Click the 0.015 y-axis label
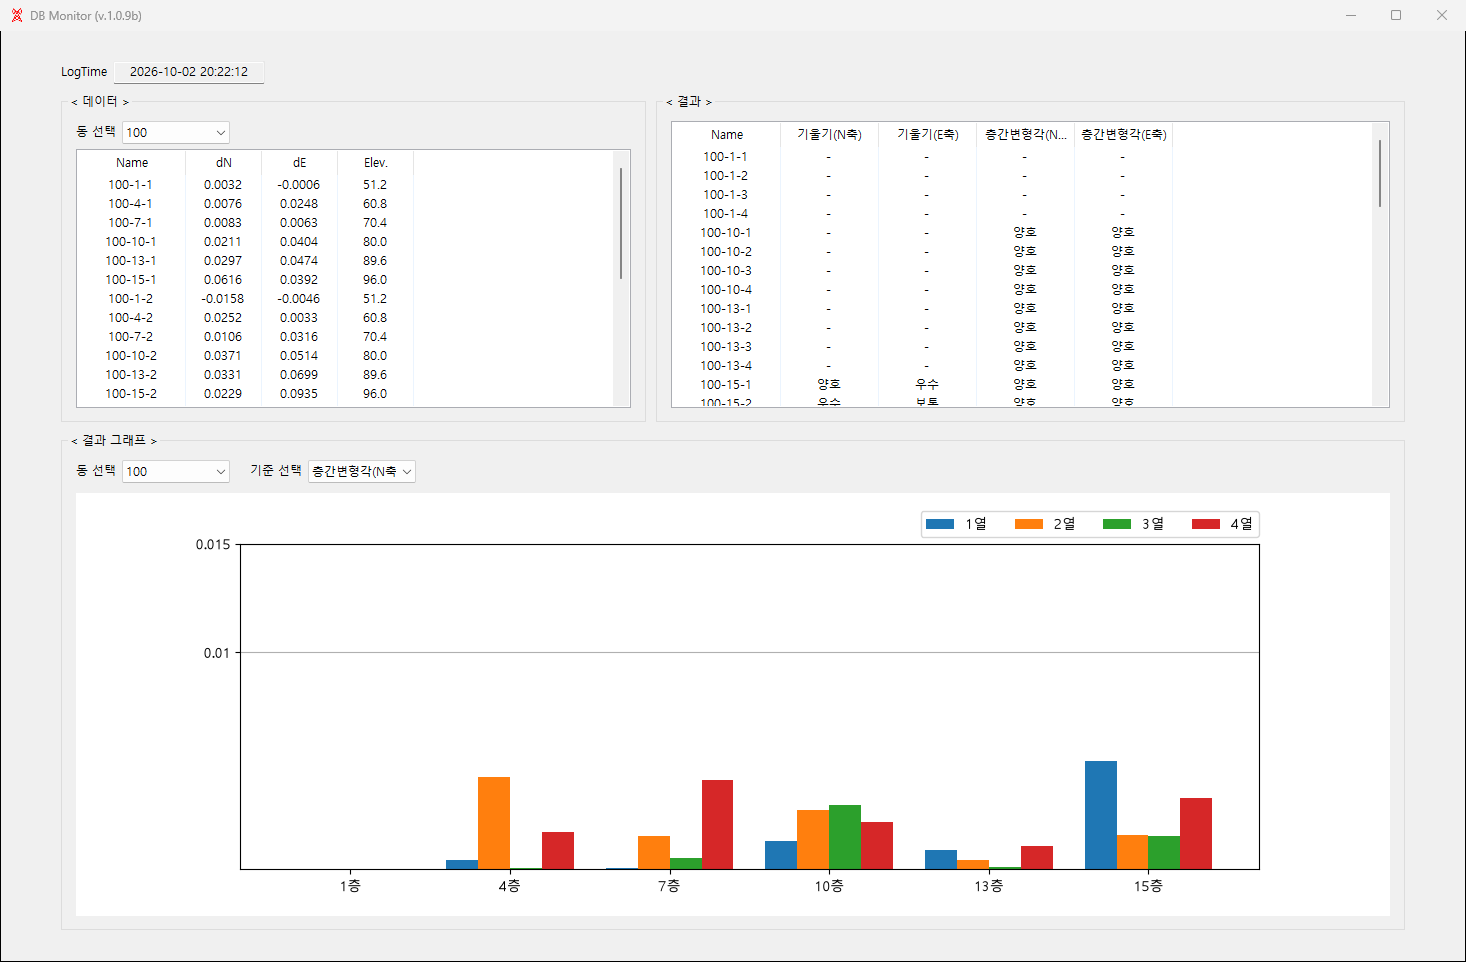Viewport: 1466px width, 962px height. click(x=213, y=545)
